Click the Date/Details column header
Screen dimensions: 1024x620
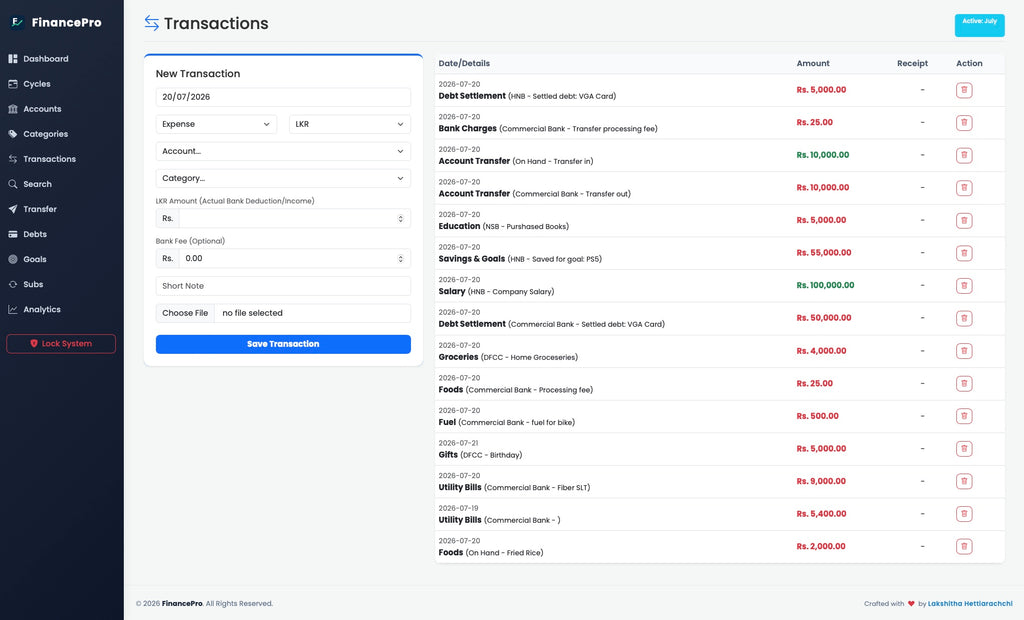pos(464,63)
